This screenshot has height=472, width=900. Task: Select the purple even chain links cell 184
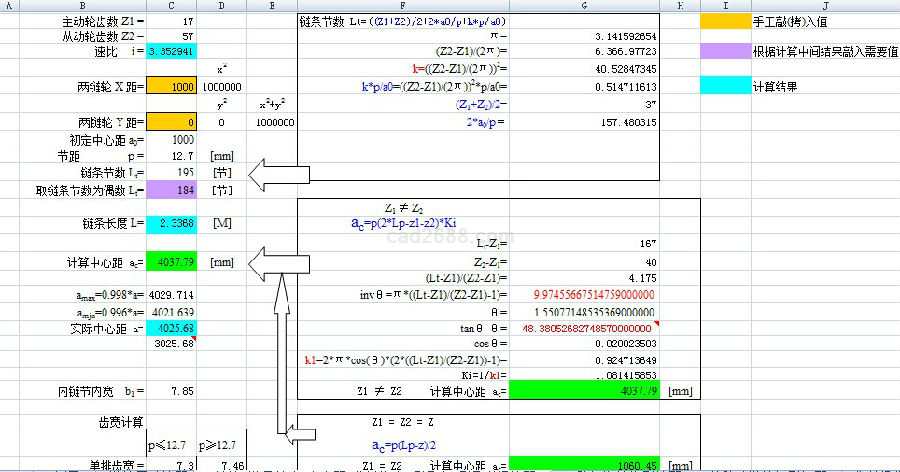[x=171, y=189]
